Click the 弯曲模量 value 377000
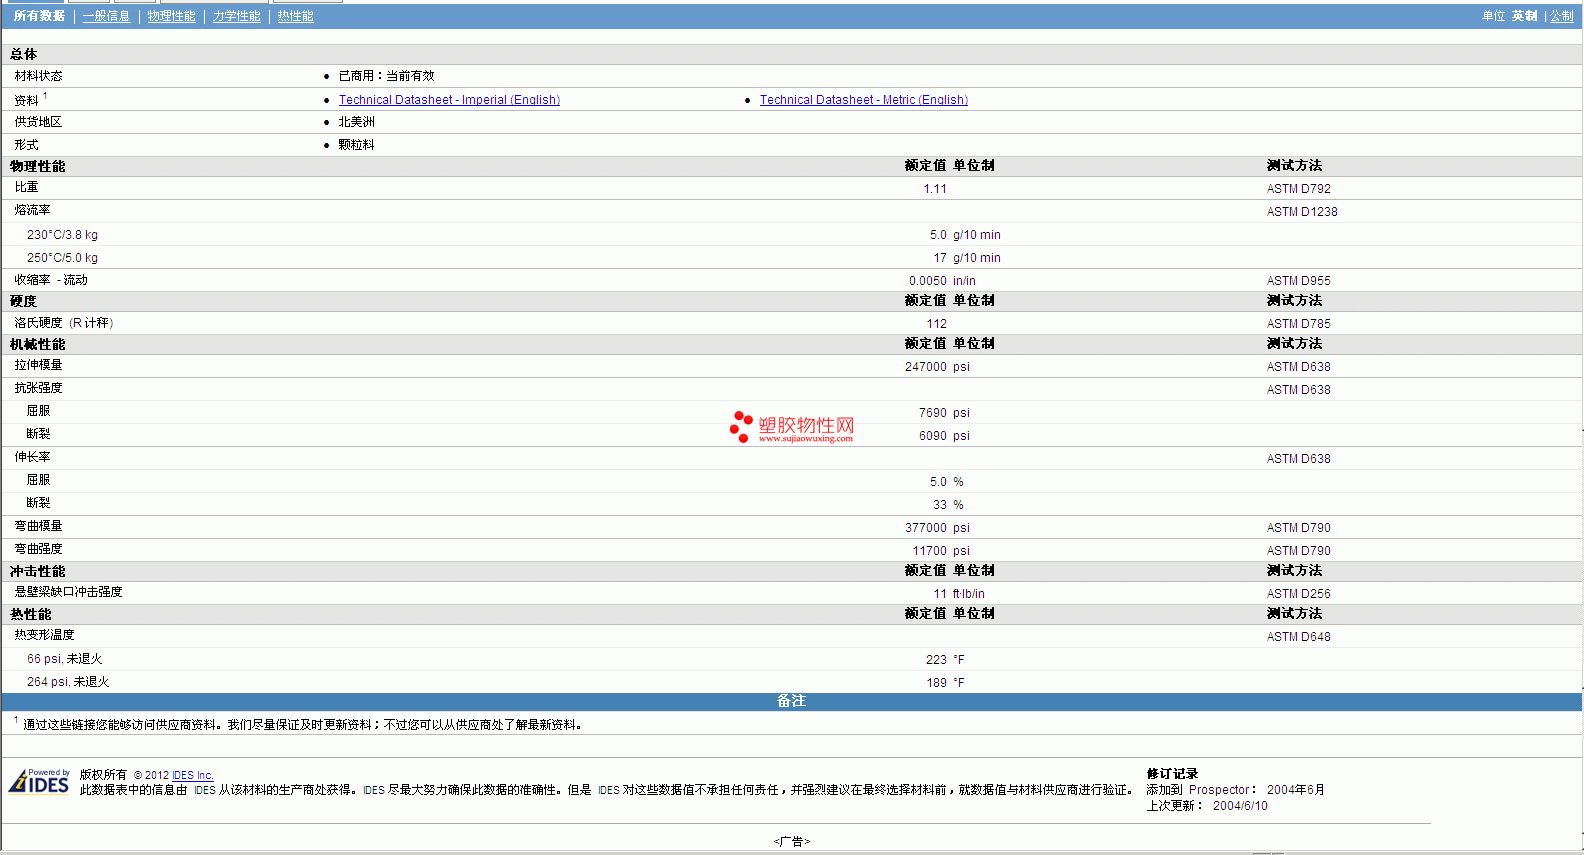The width and height of the screenshot is (1584, 855). point(926,528)
